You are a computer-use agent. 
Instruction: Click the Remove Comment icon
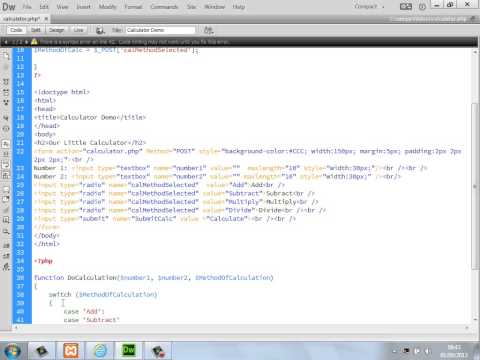(x=6, y=199)
